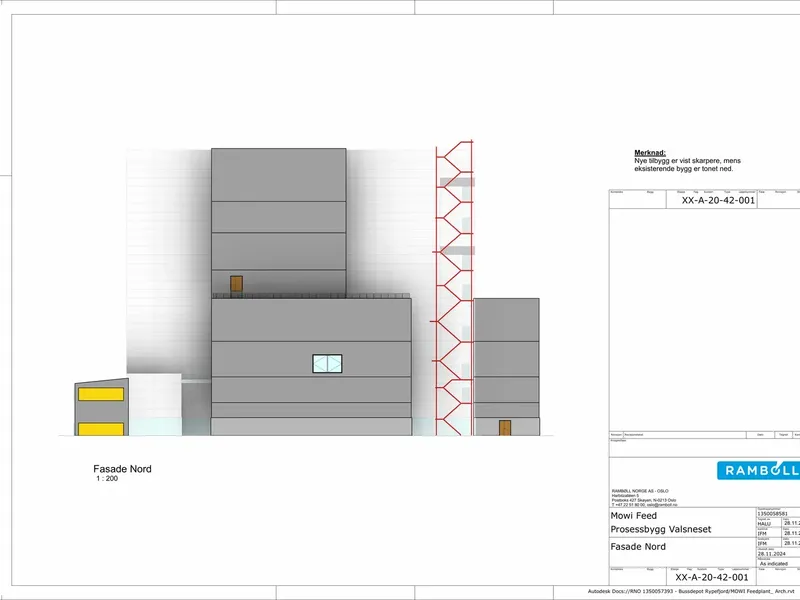Click the red lattice stair tower
Screen dimensions: 800x600
click(x=454, y=288)
